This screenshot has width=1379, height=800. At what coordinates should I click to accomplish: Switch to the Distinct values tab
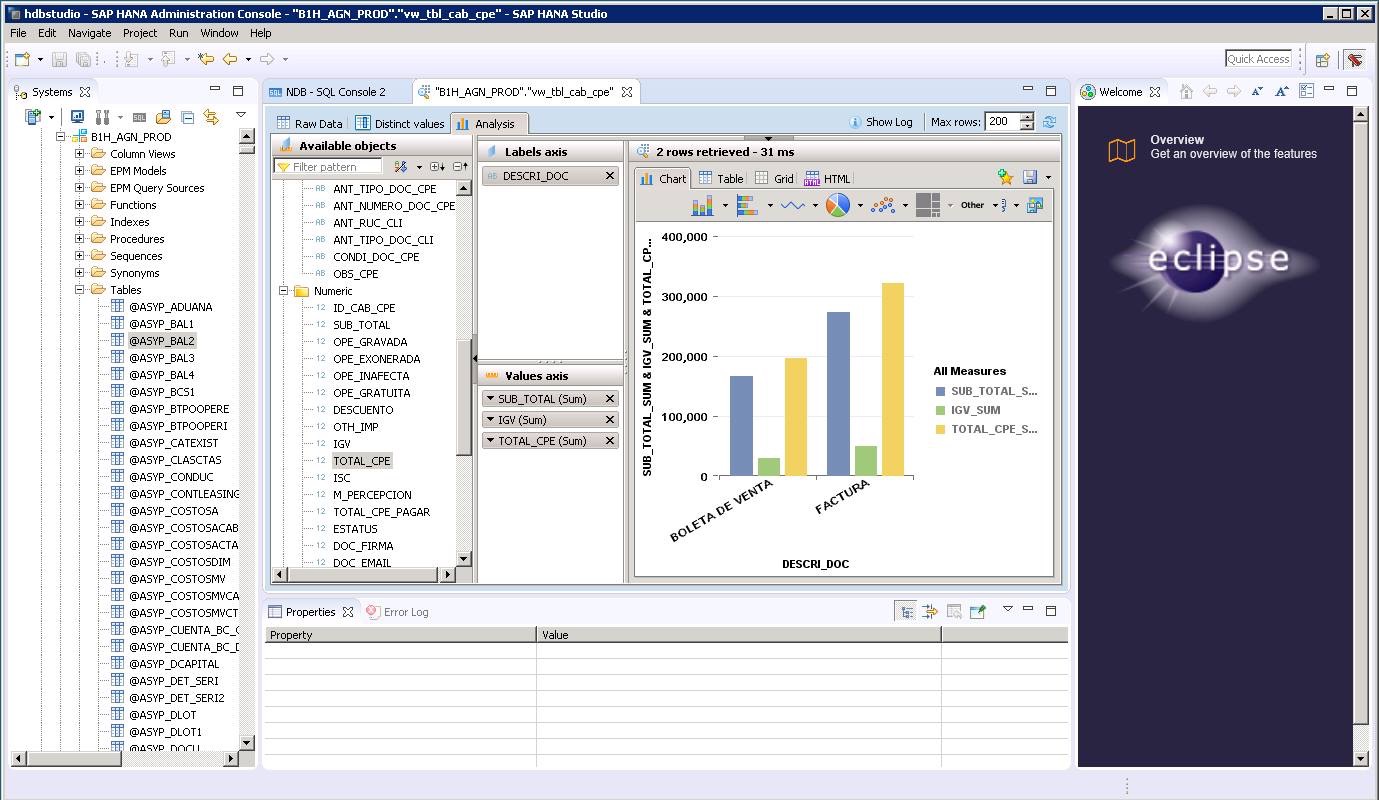400,124
